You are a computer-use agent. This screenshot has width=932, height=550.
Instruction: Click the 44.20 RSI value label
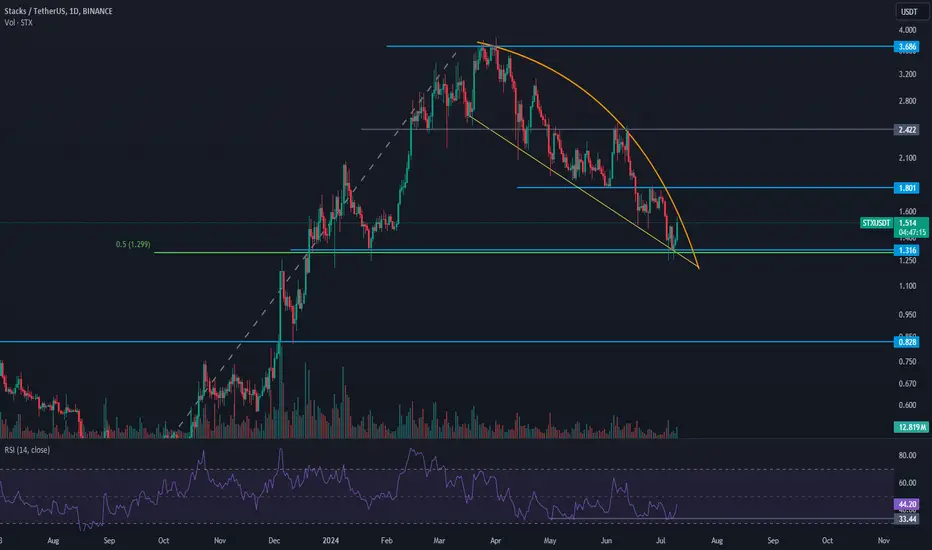[x=906, y=504]
